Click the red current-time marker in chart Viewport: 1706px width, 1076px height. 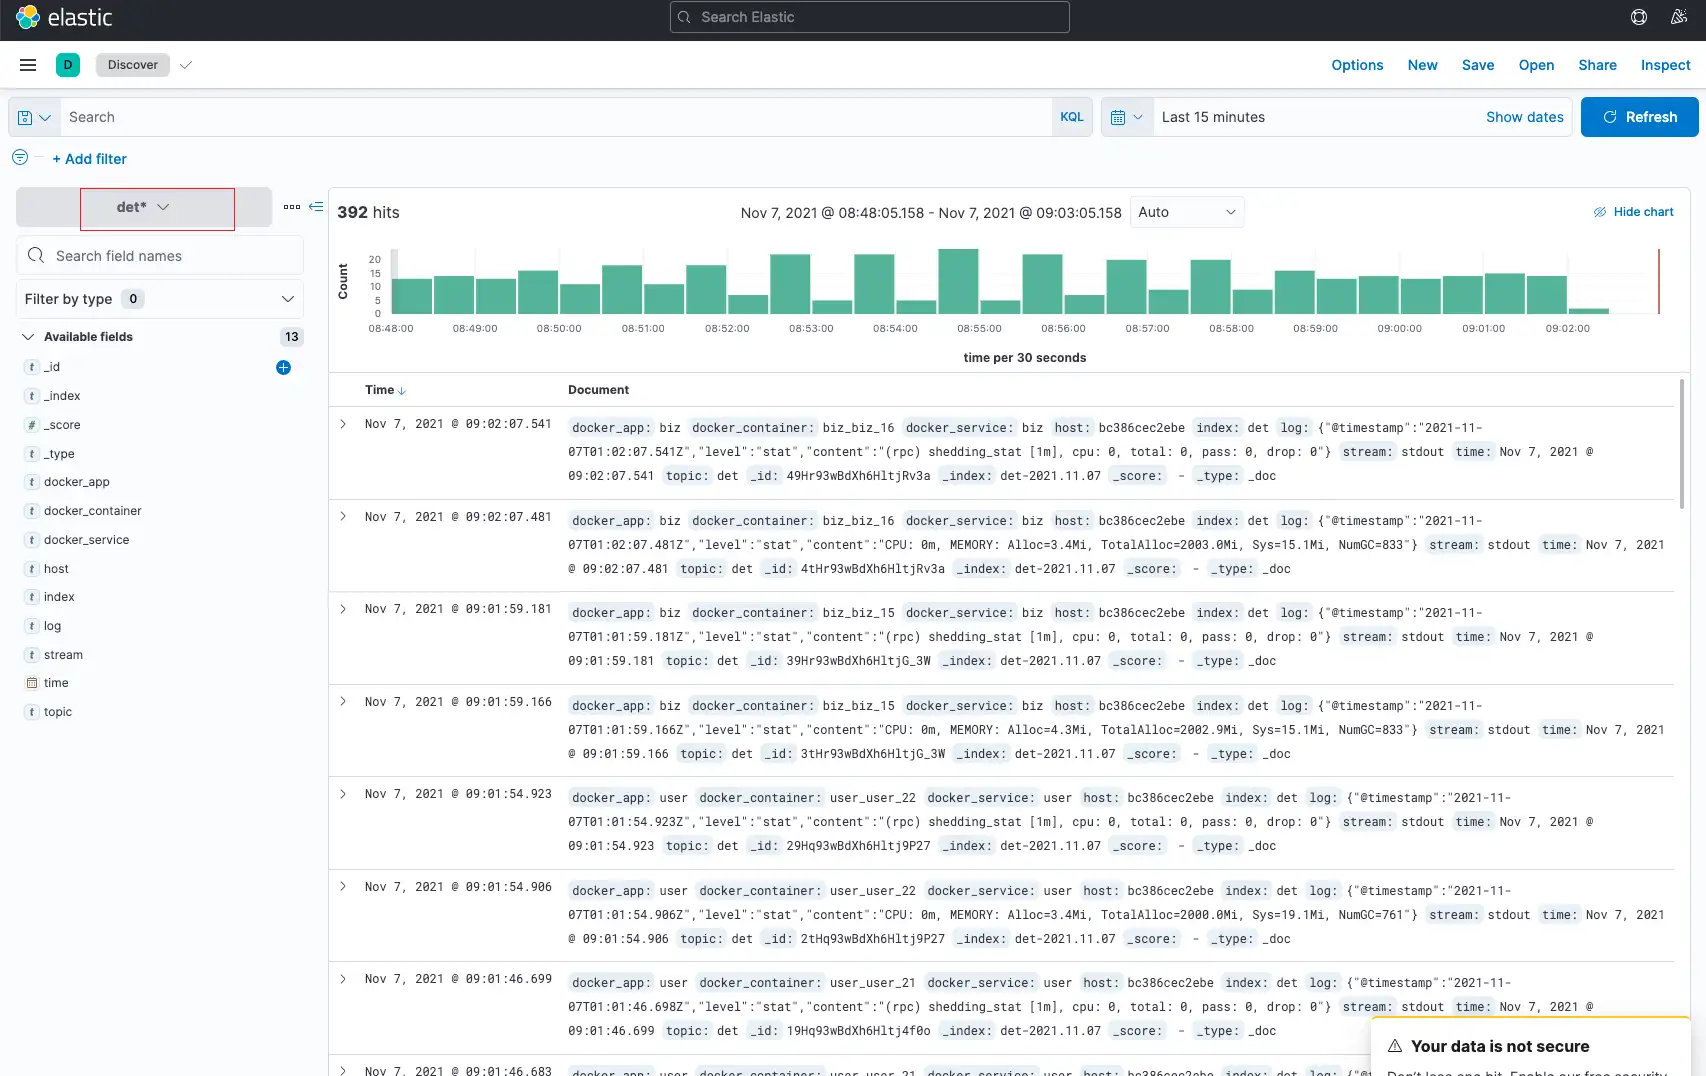[1659, 282]
